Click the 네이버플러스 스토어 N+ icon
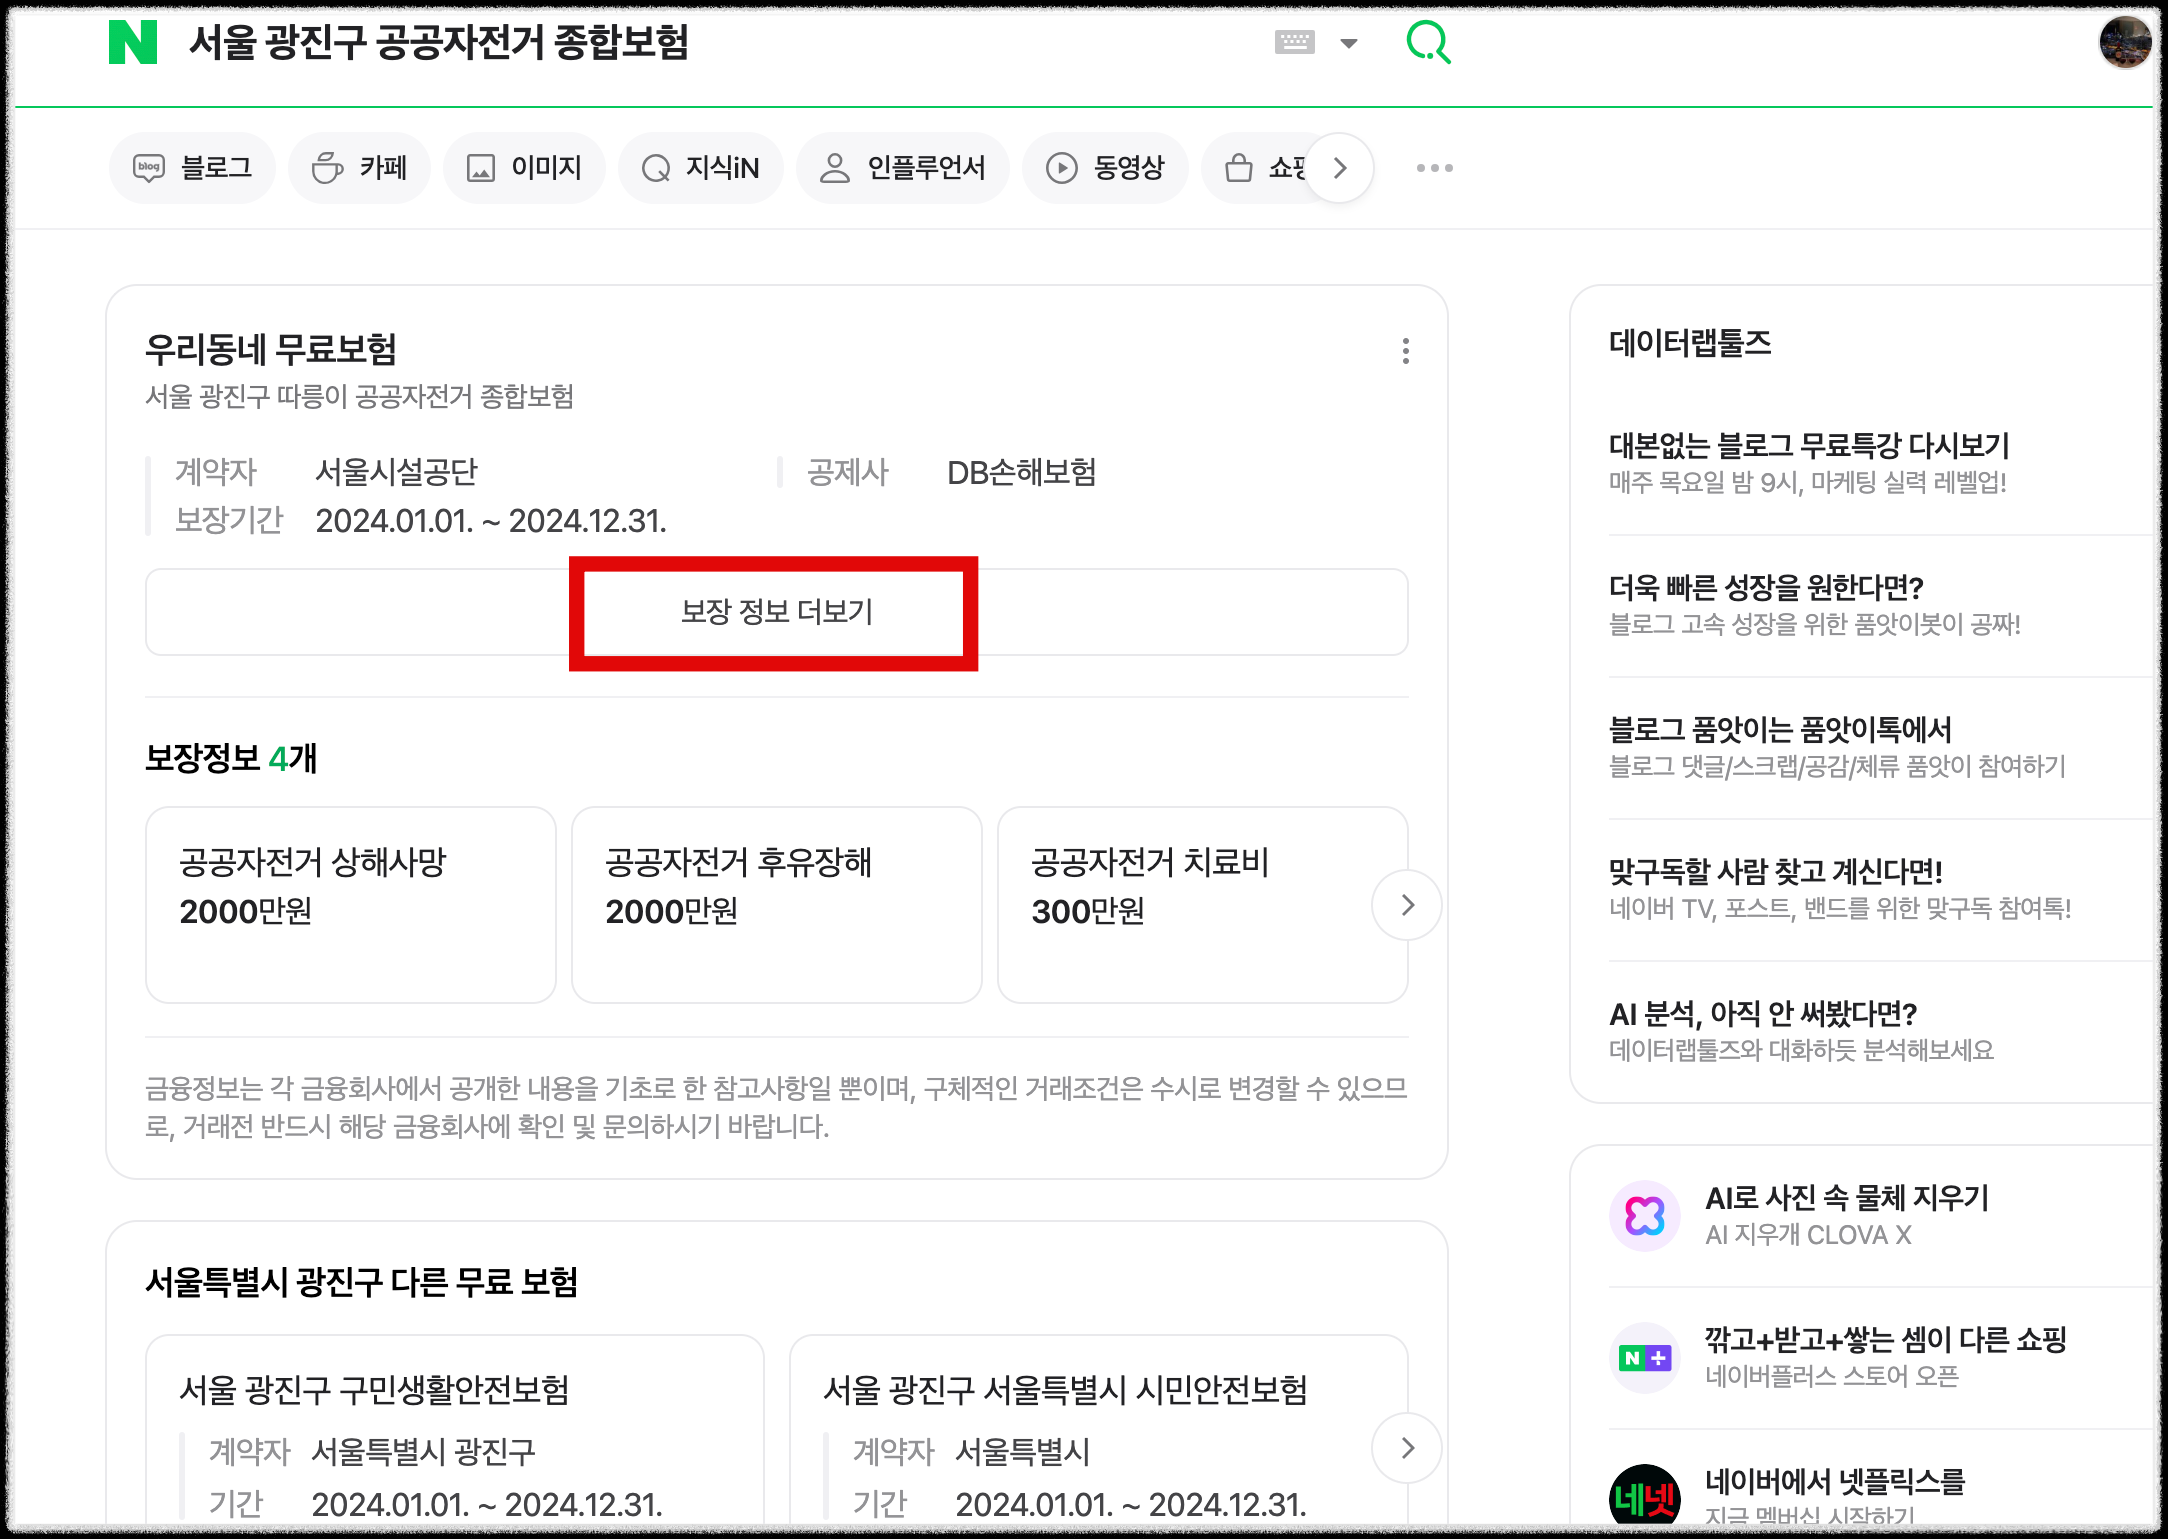The height and width of the screenshot is (1539, 2168). 1645,1358
